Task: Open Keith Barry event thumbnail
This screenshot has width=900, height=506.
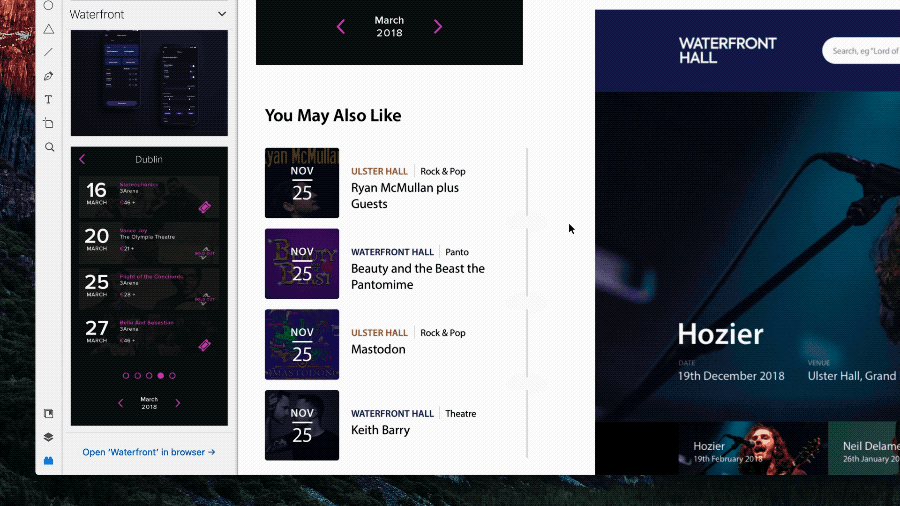Action: point(302,425)
